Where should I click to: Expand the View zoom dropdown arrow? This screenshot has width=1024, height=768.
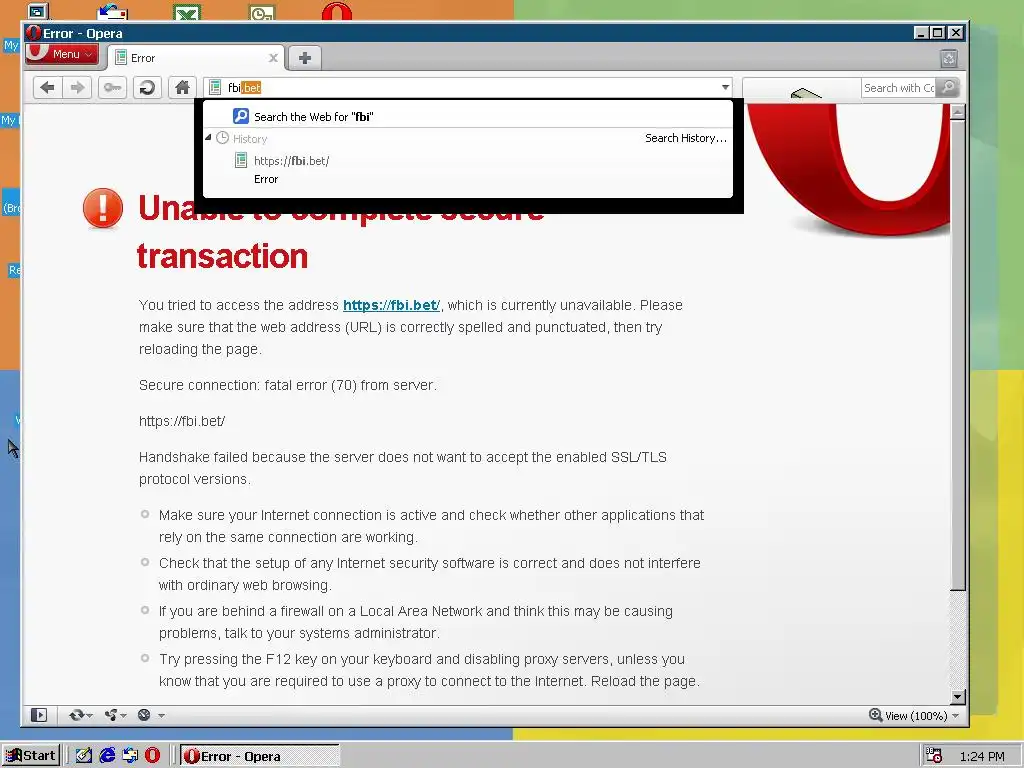956,716
